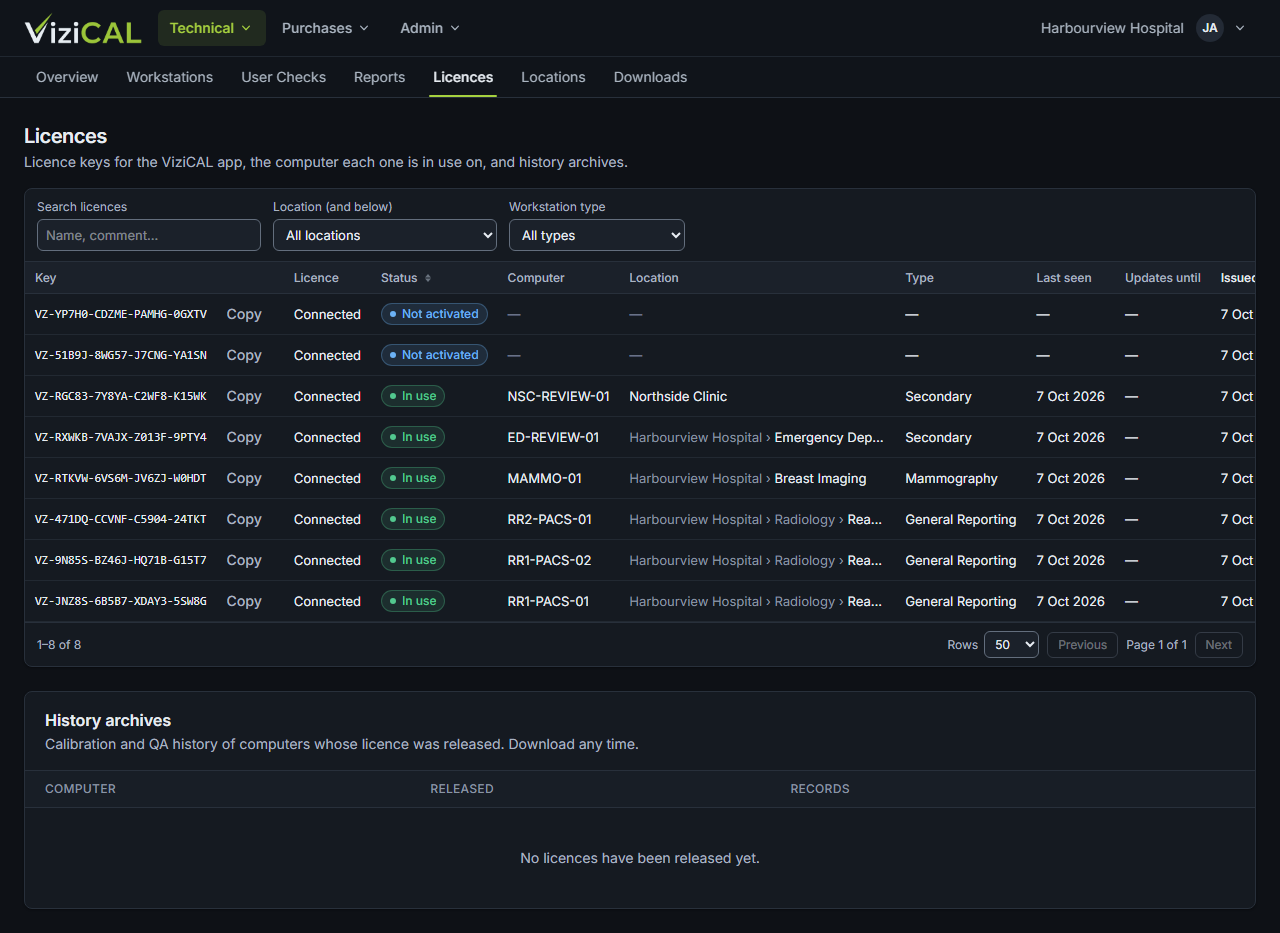Click the In use badge for ED-REVIEW-01

413,437
